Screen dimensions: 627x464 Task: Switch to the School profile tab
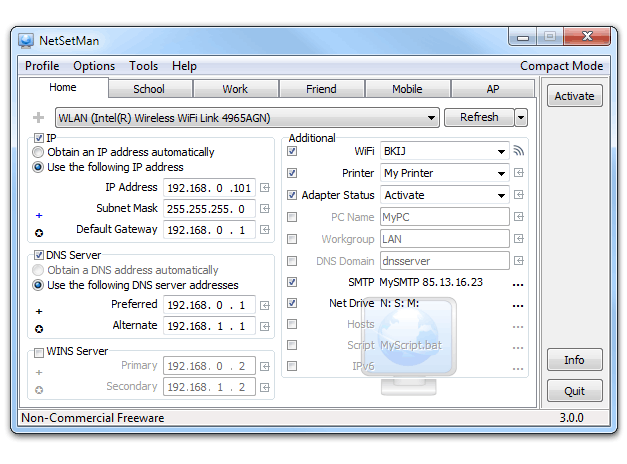pos(149,89)
